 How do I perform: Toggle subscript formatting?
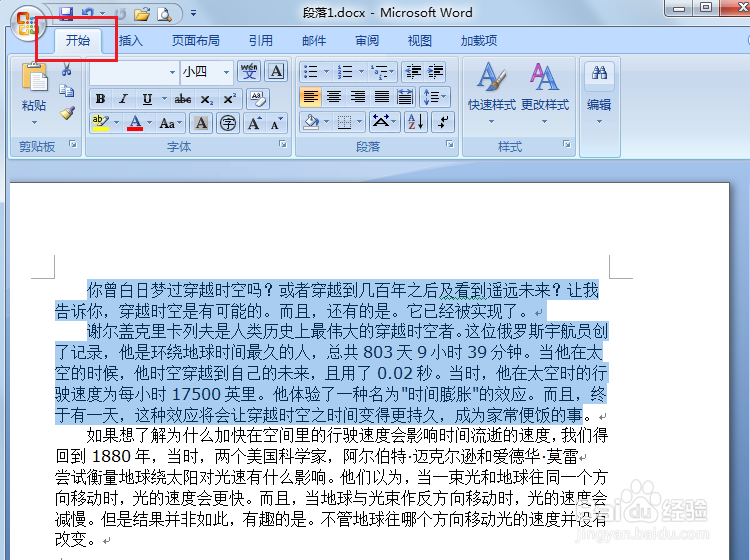pos(206,99)
